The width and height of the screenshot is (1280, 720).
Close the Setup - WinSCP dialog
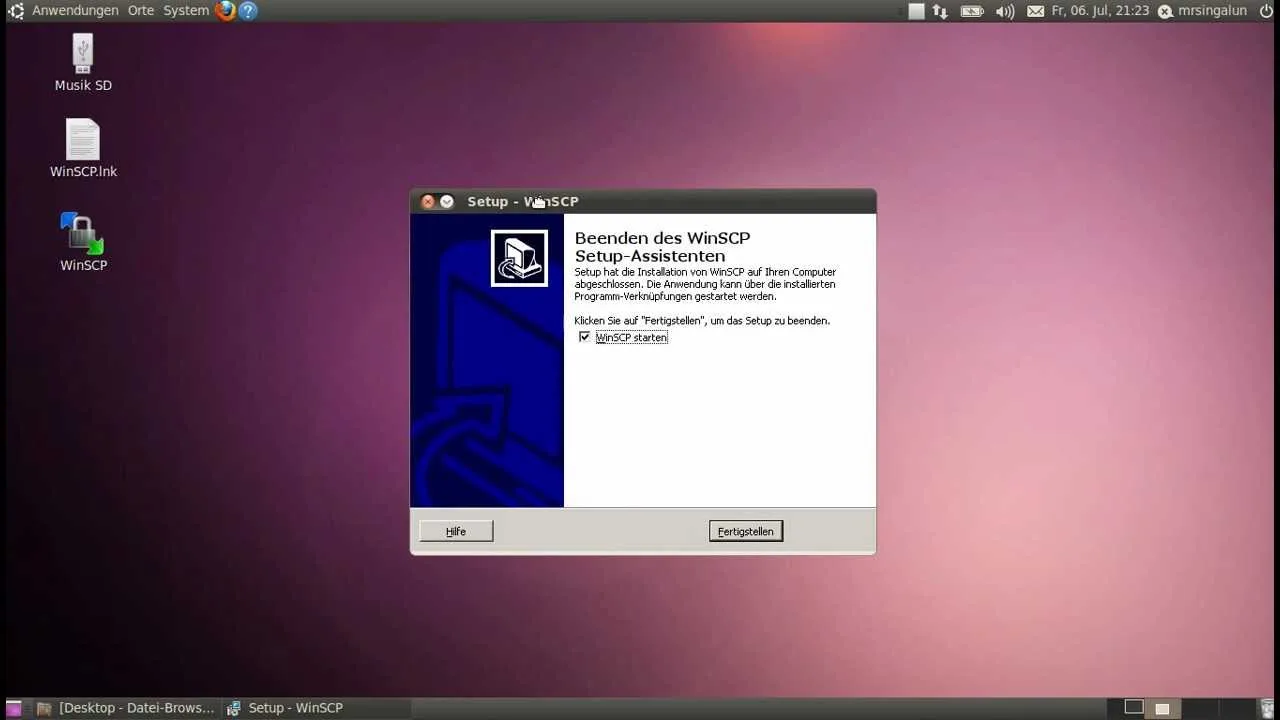428,201
